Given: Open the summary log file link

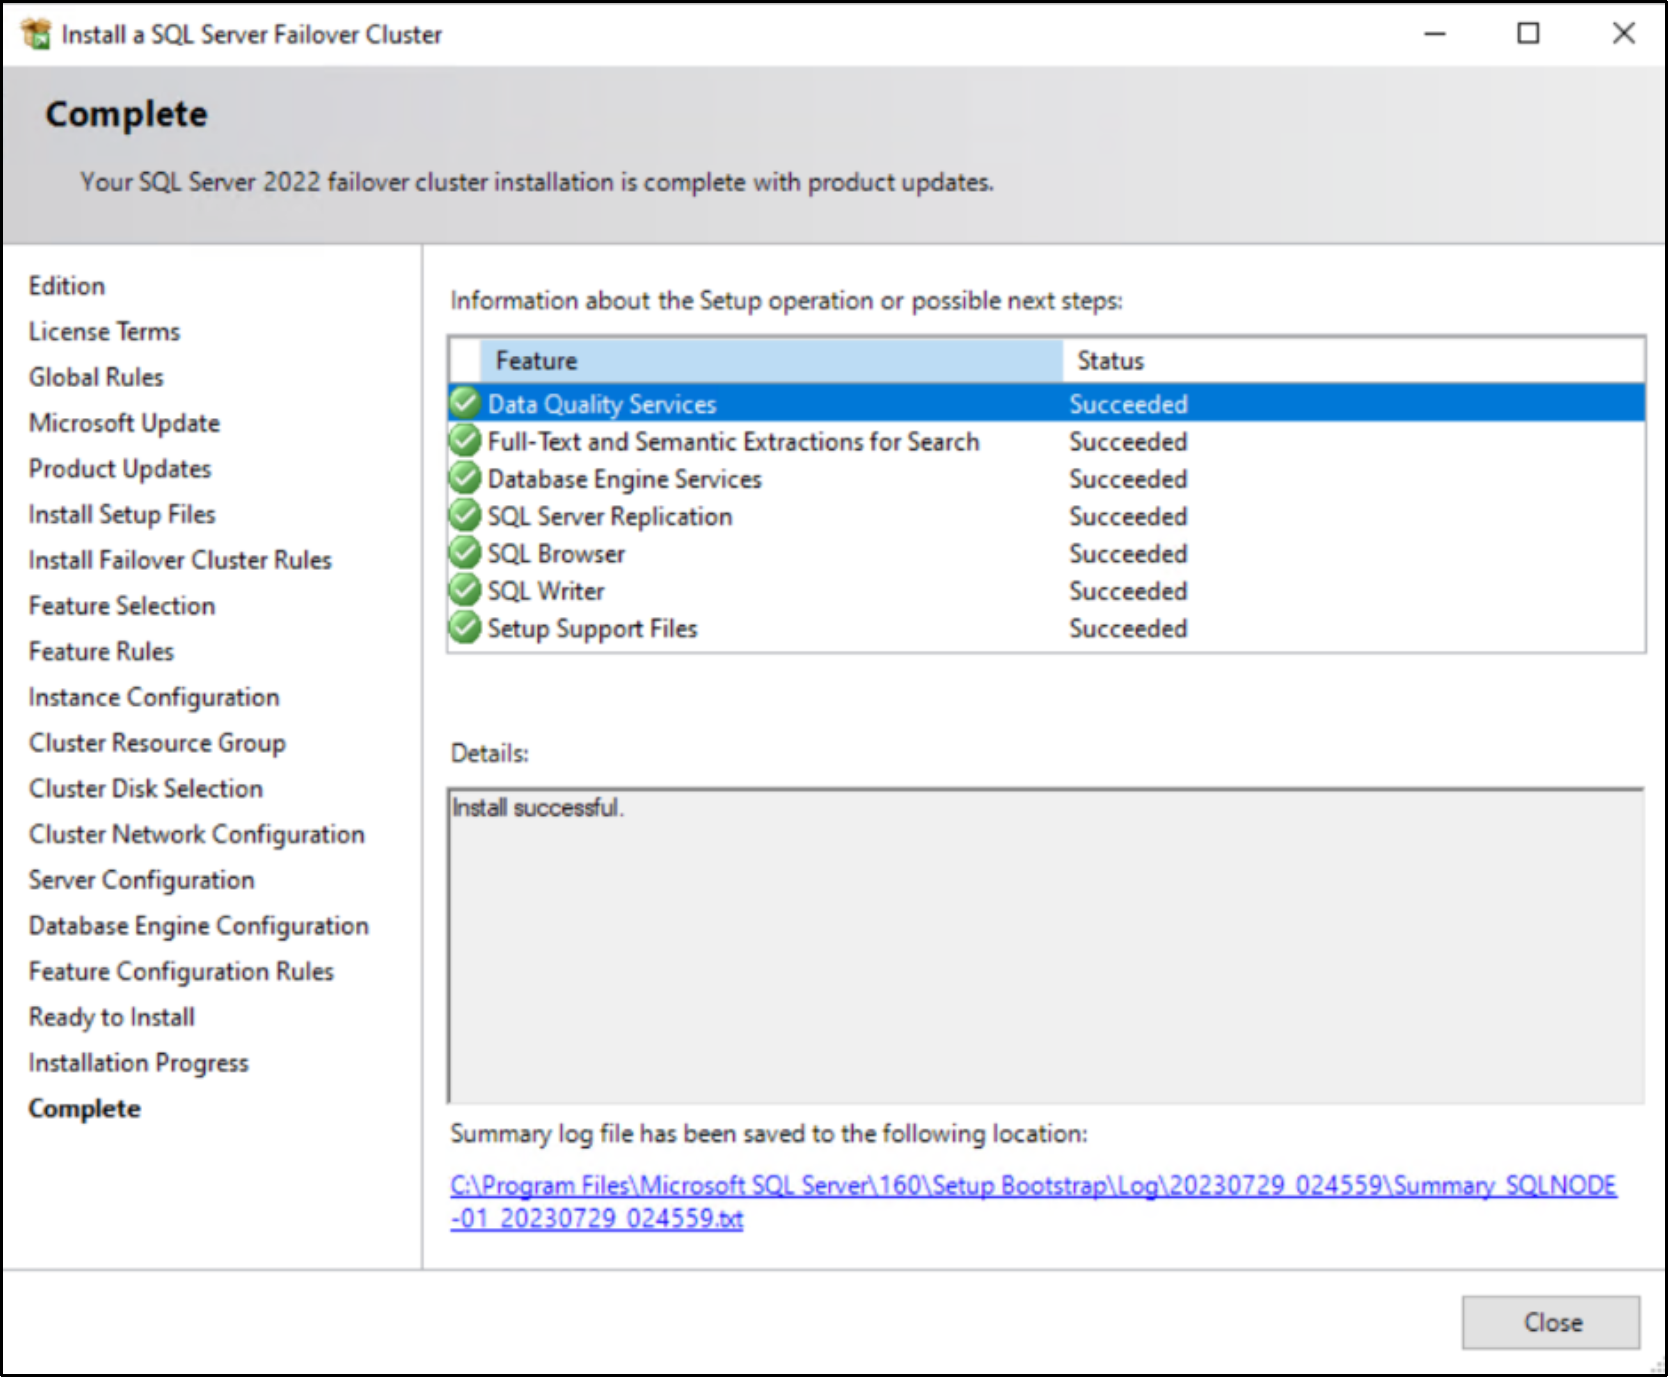Looking at the screenshot, I should tap(1033, 1202).
